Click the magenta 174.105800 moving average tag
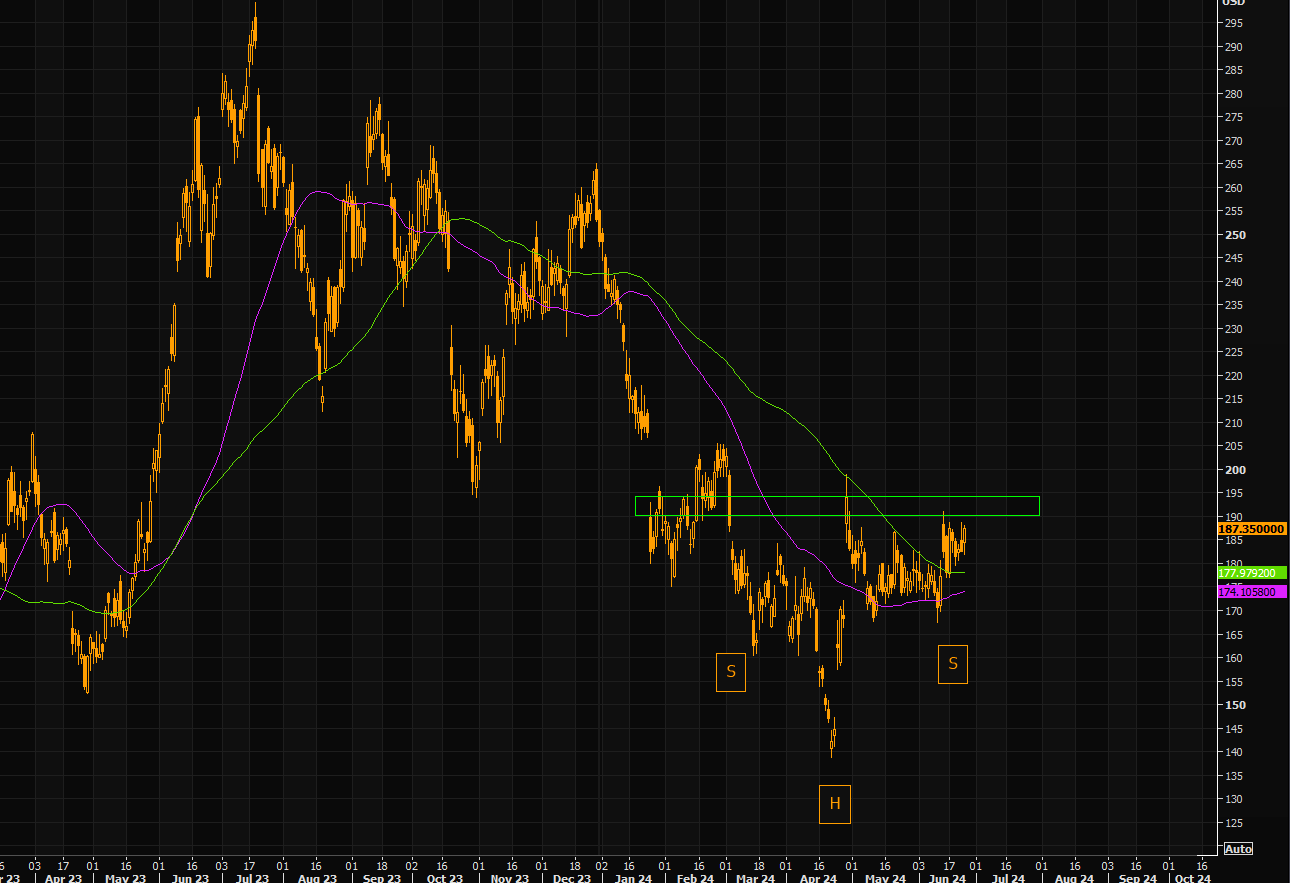 pos(1246,592)
